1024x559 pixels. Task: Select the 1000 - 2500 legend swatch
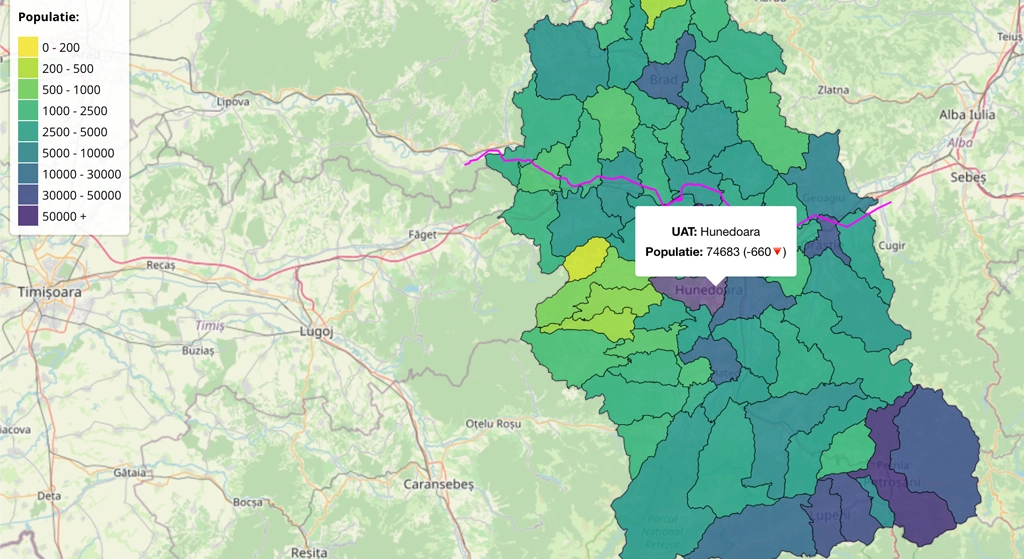tap(28, 111)
